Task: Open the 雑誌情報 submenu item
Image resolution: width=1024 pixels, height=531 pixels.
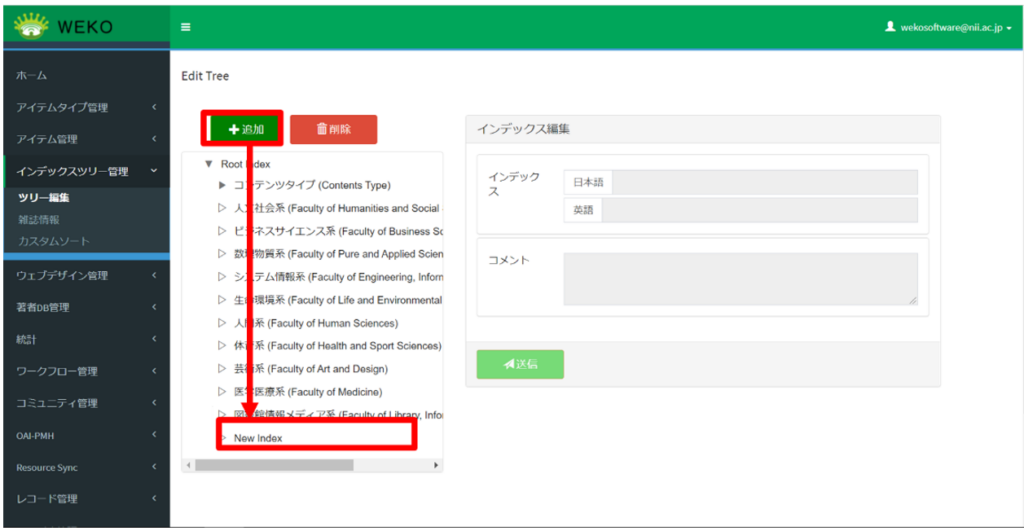Action: point(39,219)
